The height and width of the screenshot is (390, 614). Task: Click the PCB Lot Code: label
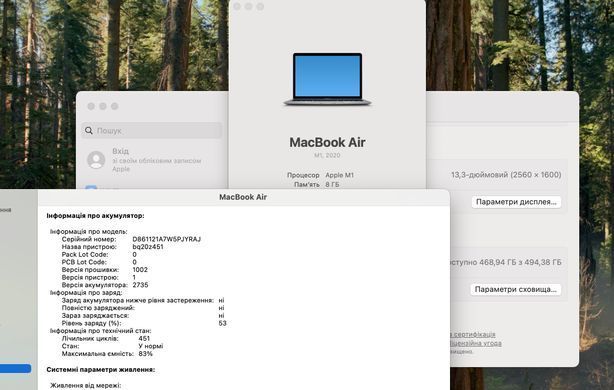84,262
